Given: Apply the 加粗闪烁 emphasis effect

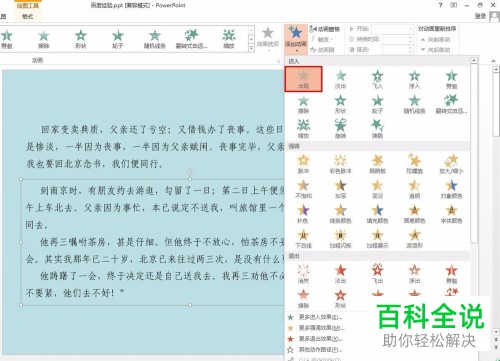Looking at the screenshot, I should point(340,238).
